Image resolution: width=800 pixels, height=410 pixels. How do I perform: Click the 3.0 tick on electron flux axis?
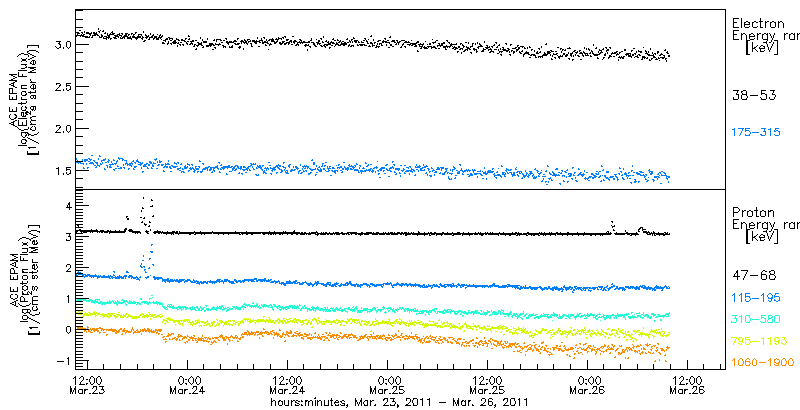coord(61,44)
